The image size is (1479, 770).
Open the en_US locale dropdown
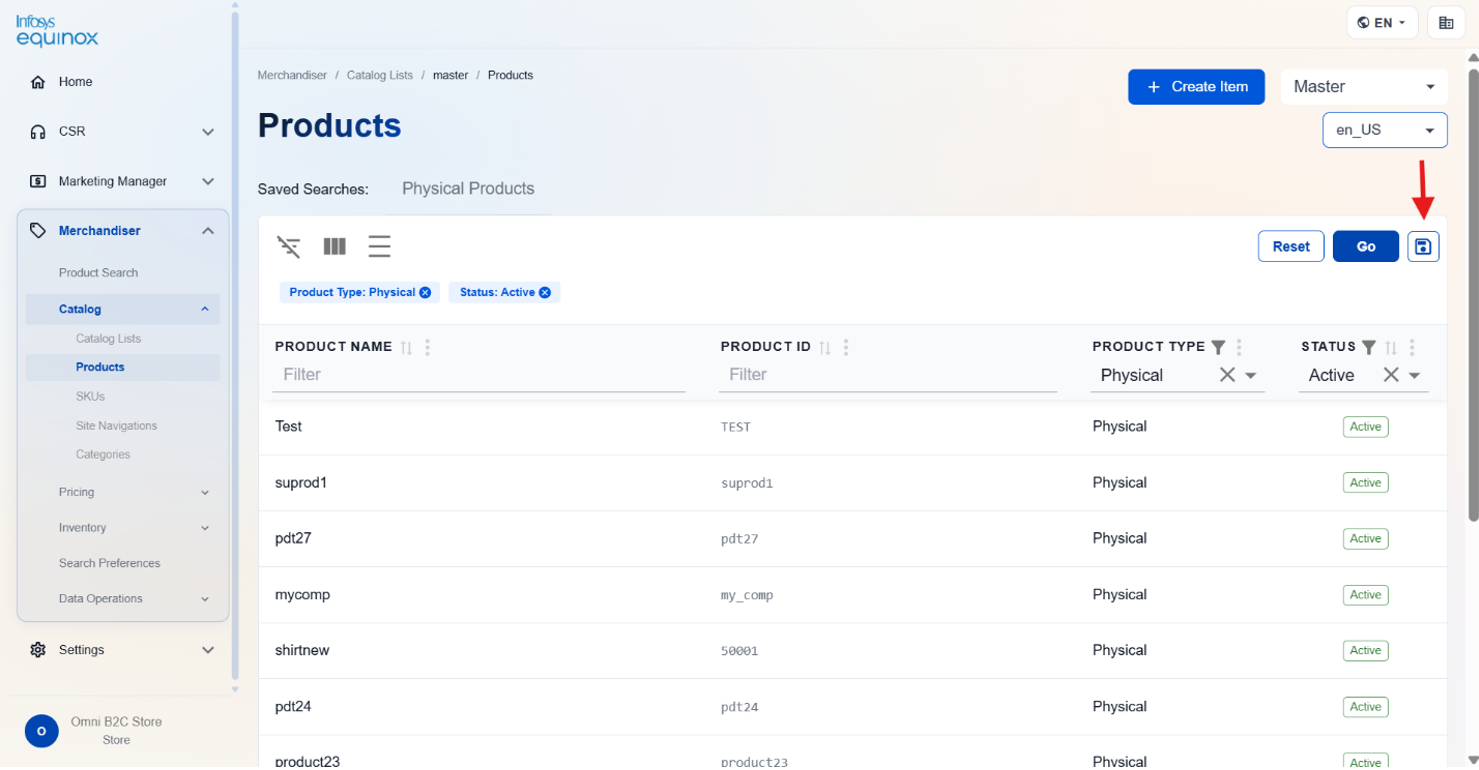tap(1385, 130)
